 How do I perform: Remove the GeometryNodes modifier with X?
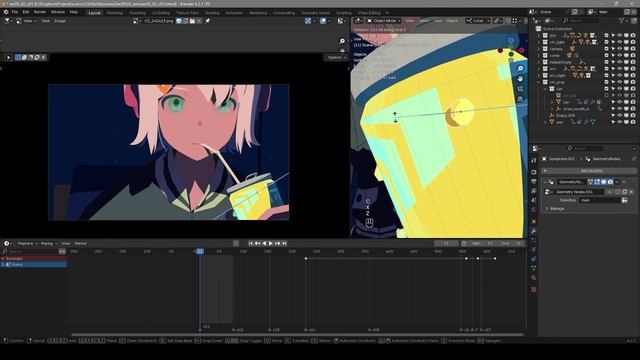(624, 182)
